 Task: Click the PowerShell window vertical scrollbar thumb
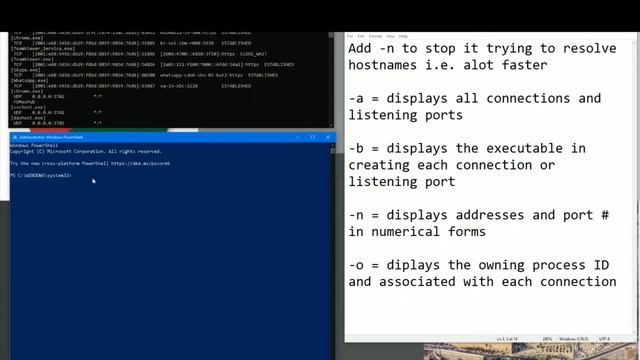[x=333, y=151]
